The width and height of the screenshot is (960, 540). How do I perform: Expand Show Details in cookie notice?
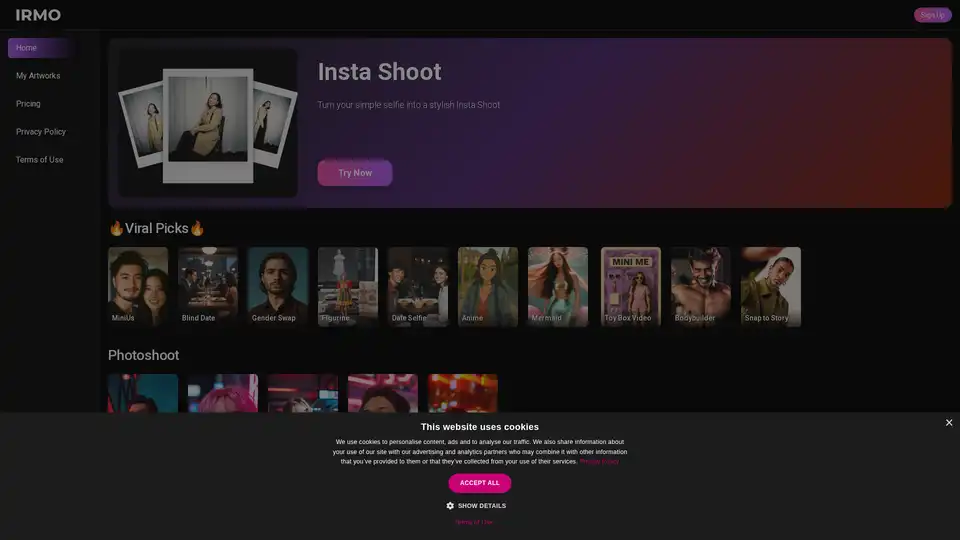(x=481, y=506)
